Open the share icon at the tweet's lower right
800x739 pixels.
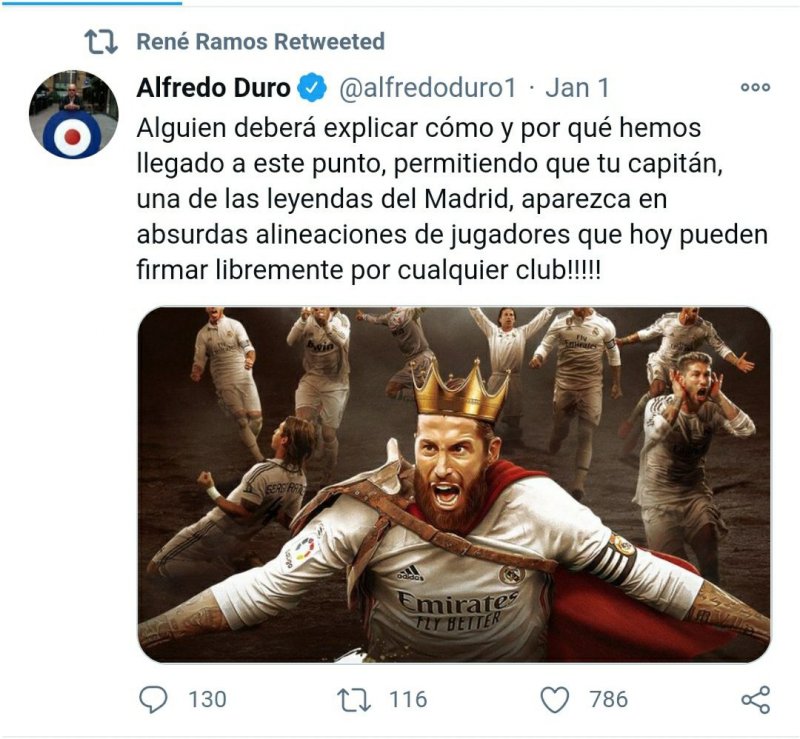point(756,700)
